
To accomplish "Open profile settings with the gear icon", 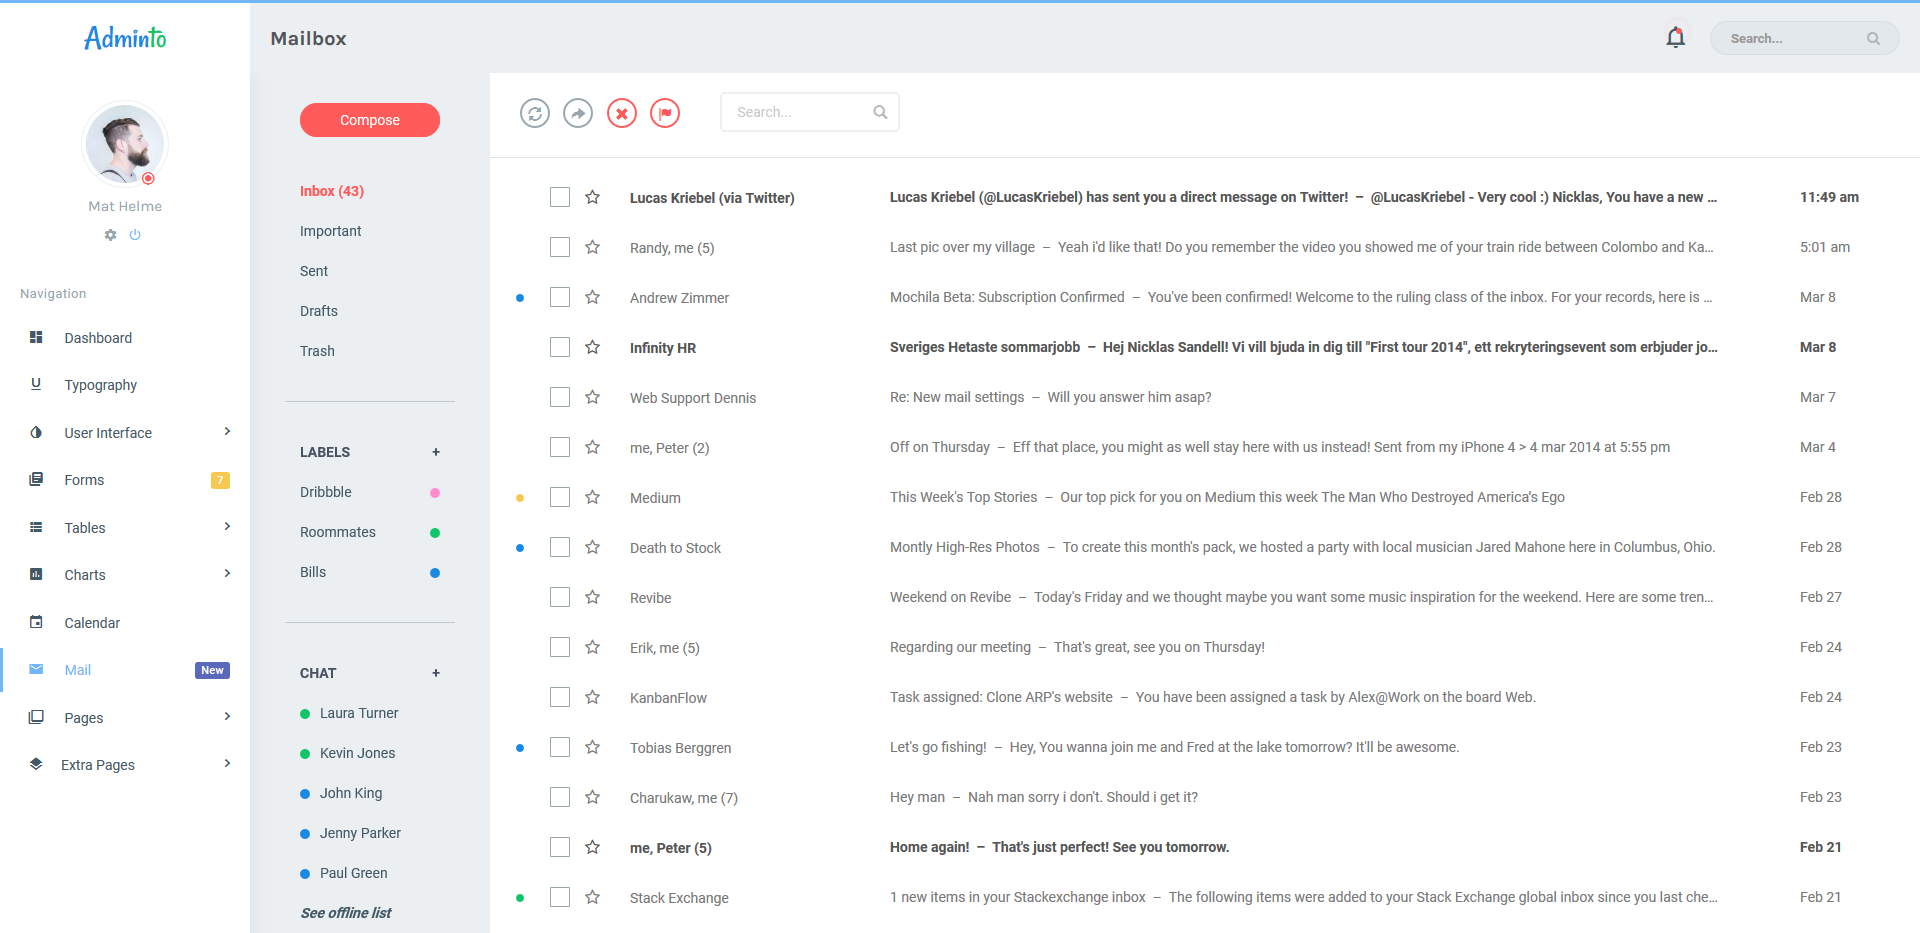I will [110, 235].
